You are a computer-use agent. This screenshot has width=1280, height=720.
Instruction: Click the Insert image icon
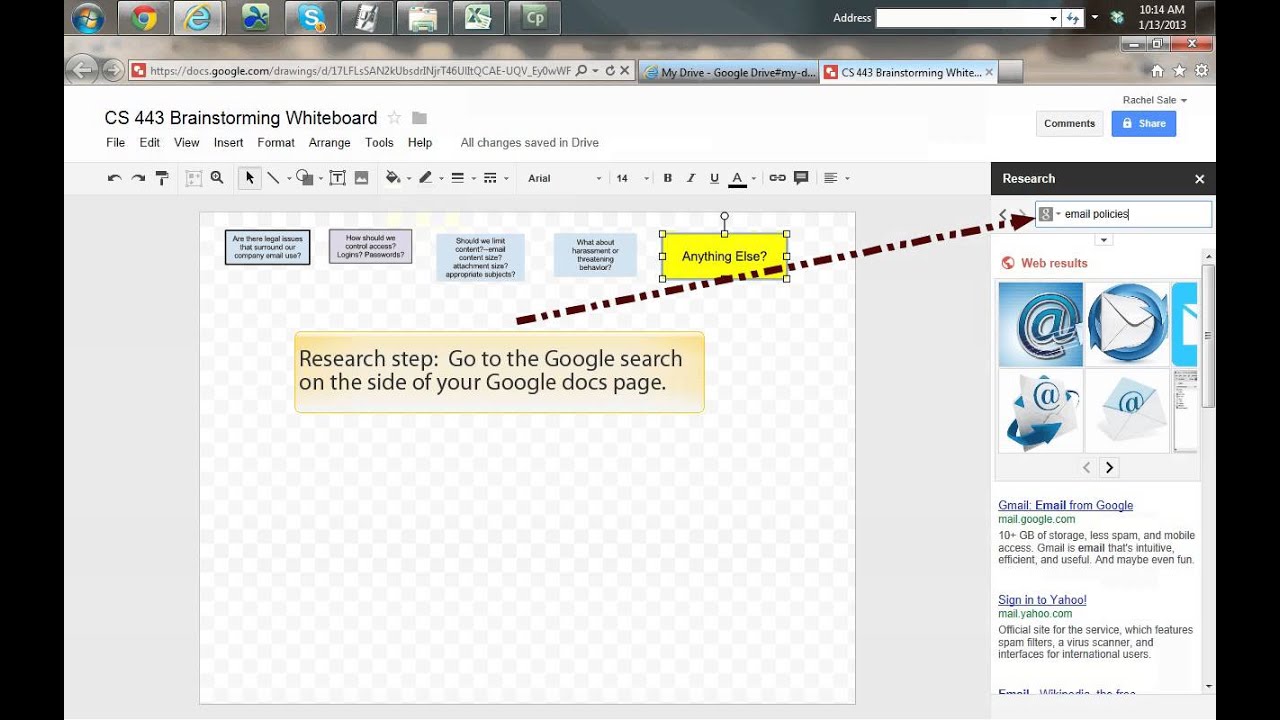[x=361, y=178]
